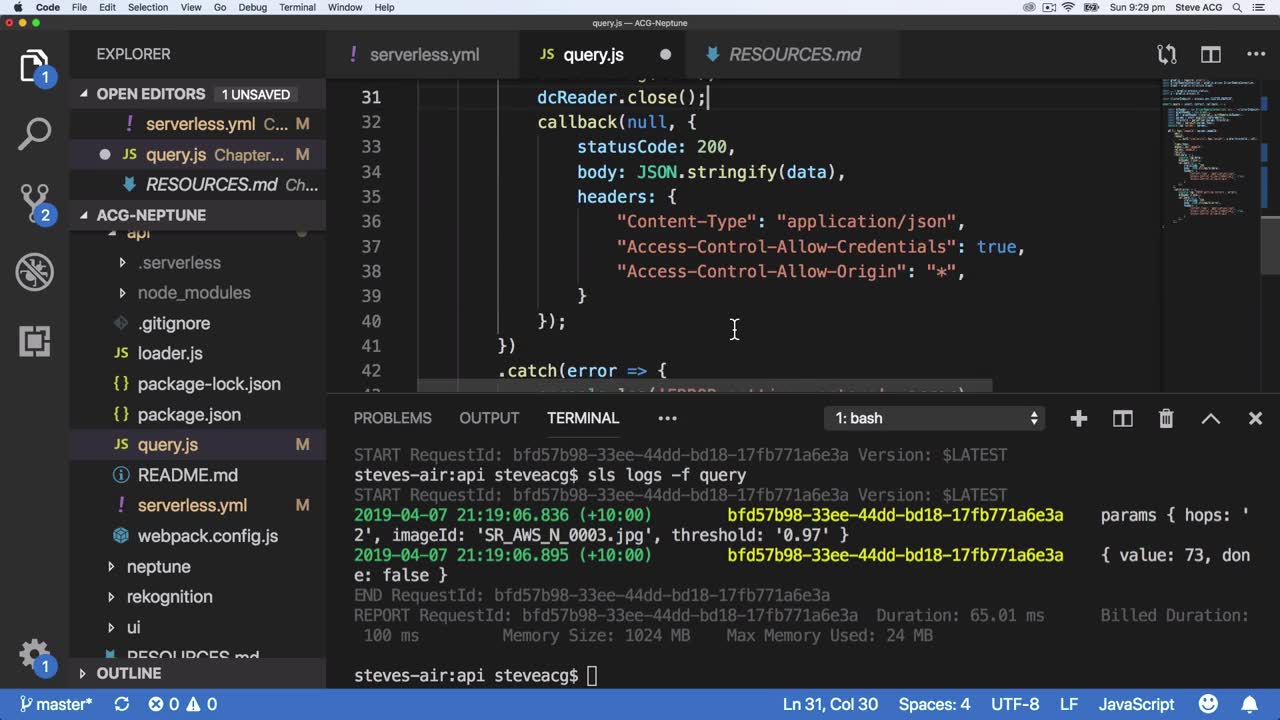Kill terminal using trash icon
Image resolution: width=1280 pixels, height=720 pixels.
click(1166, 419)
